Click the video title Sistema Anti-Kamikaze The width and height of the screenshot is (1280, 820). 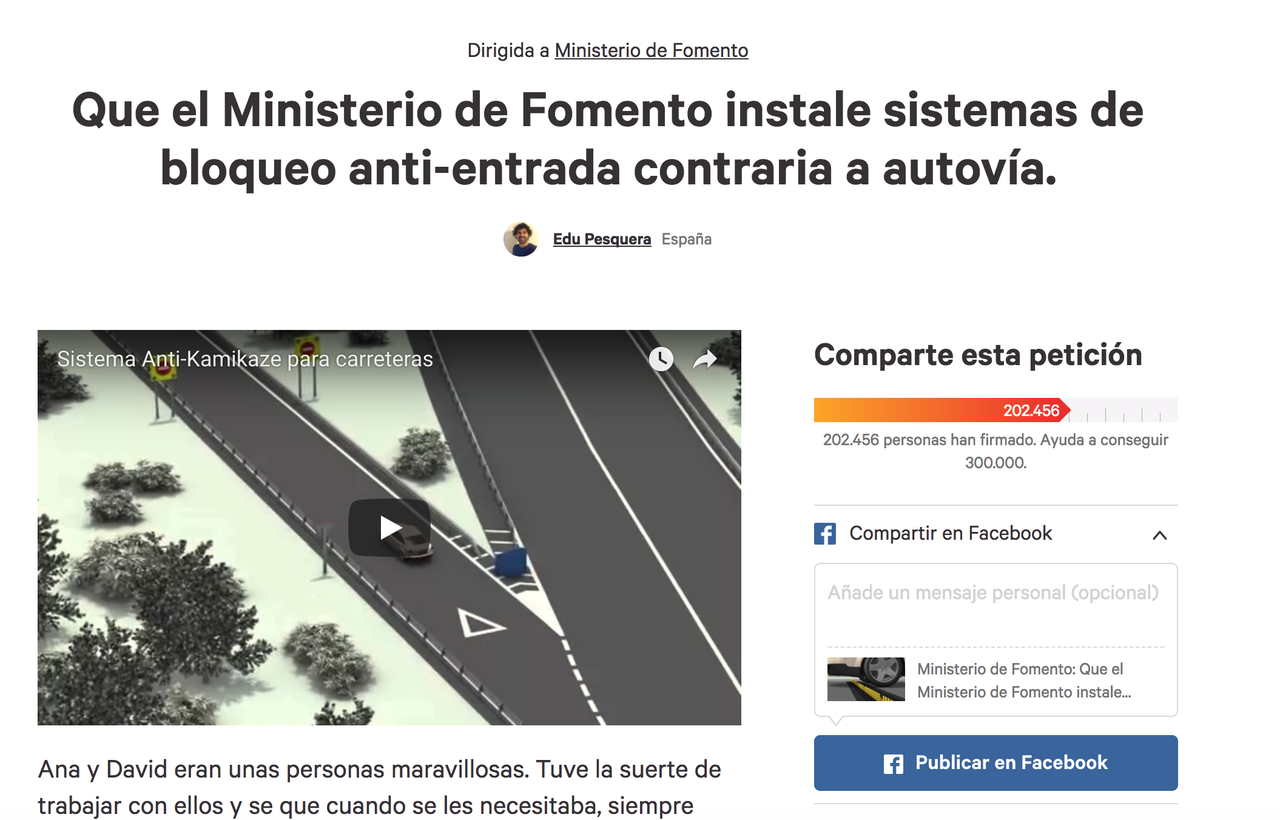tap(245, 359)
